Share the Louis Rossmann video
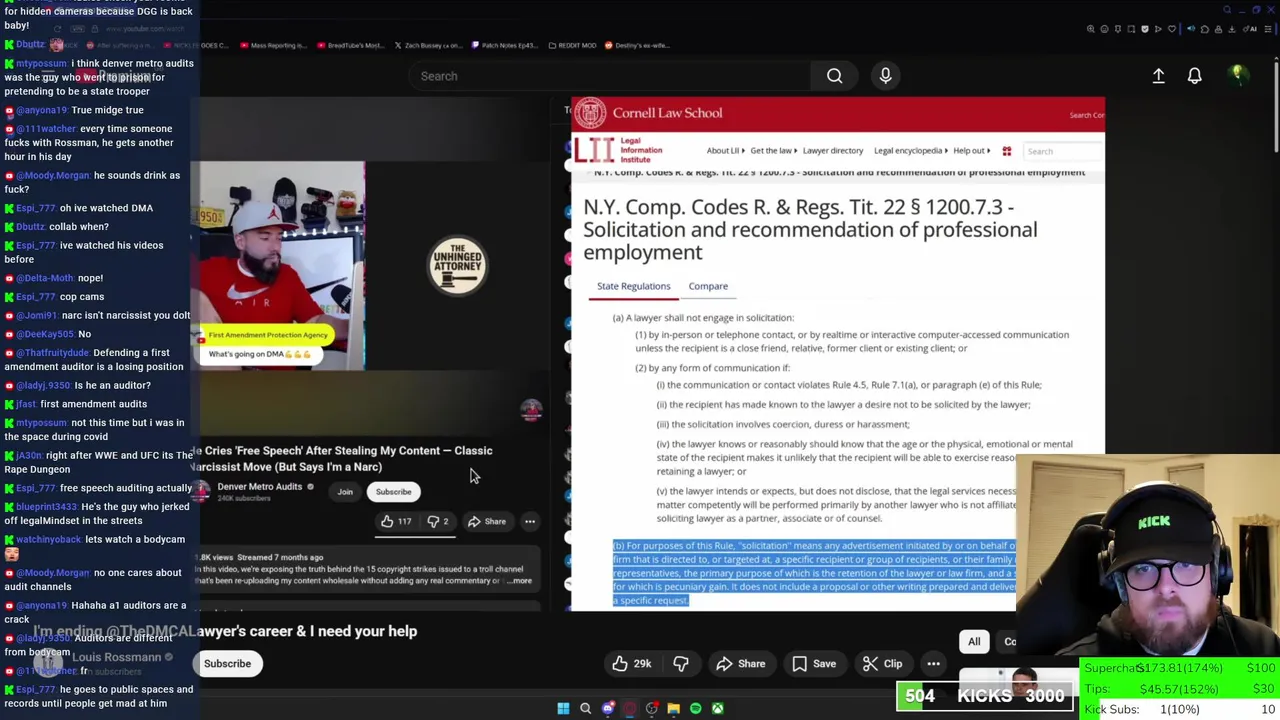The width and height of the screenshot is (1280, 720). click(741, 664)
